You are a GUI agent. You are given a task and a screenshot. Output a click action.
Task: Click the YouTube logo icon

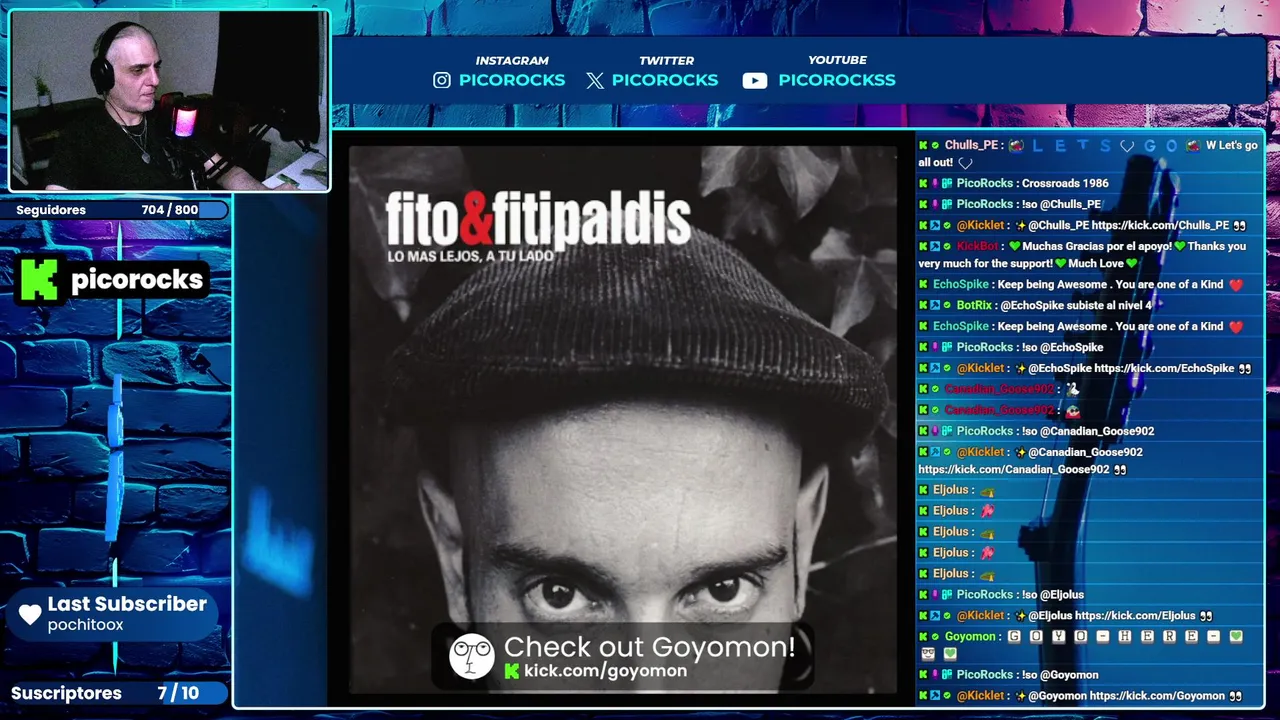pyautogui.click(x=755, y=81)
